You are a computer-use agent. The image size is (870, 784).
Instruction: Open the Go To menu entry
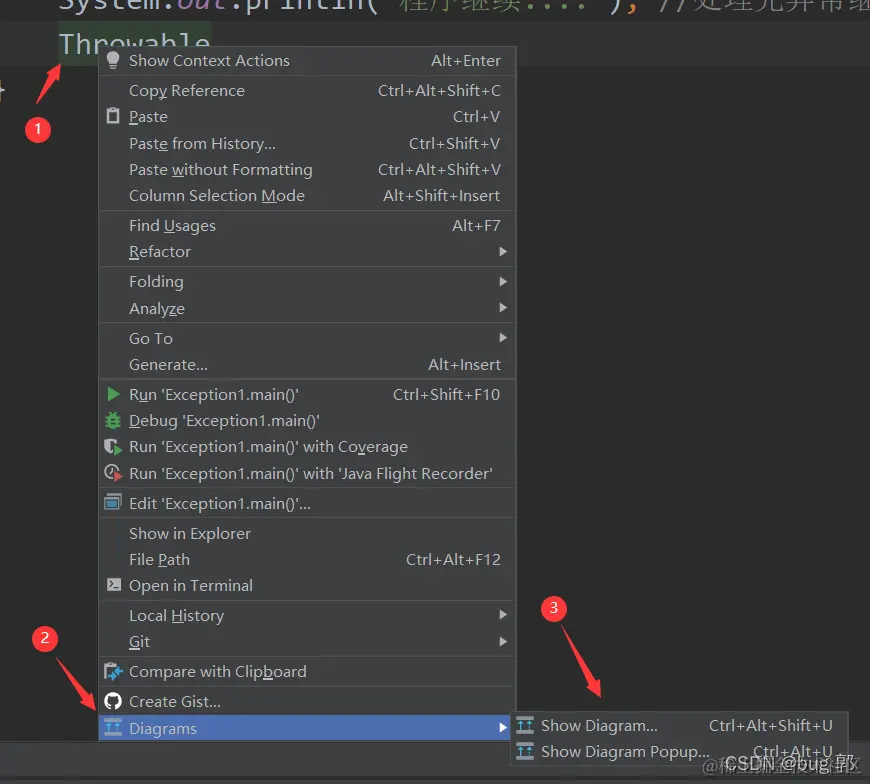pos(307,338)
